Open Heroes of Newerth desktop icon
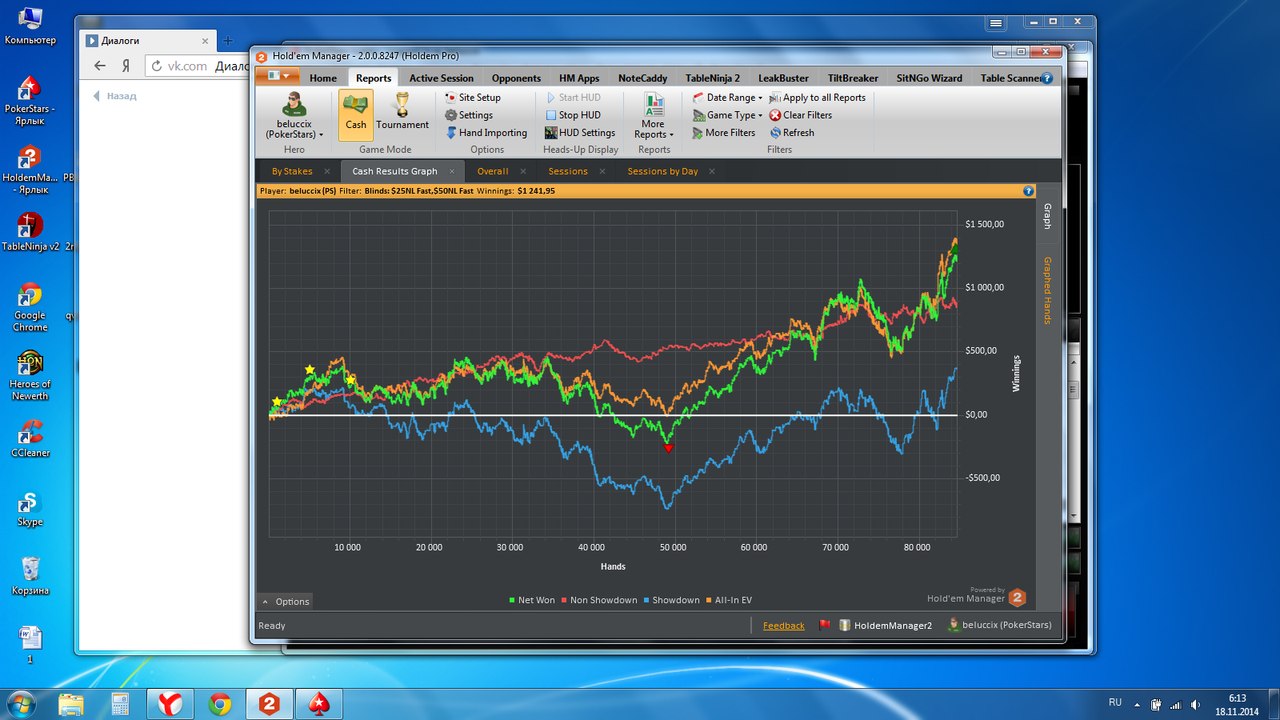Image resolution: width=1280 pixels, height=720 pixels. [30, 376]
